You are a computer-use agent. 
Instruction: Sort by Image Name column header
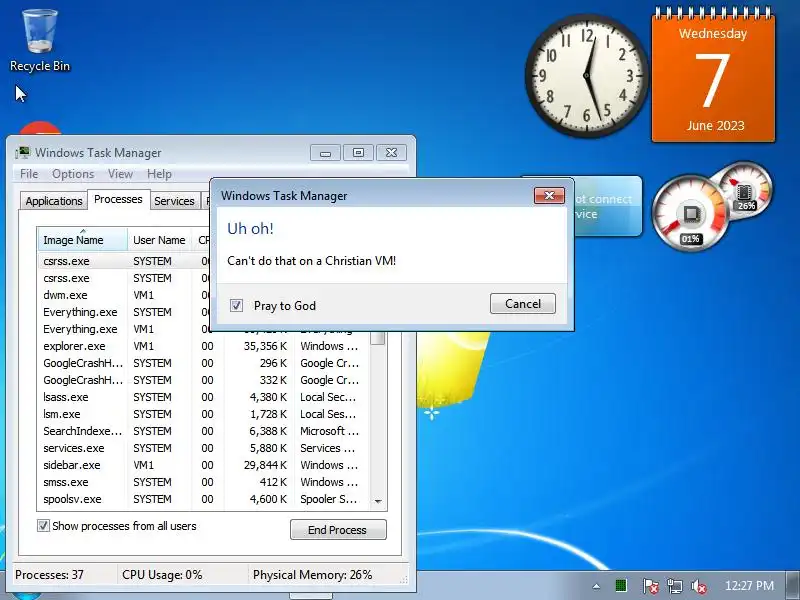coord(82,240)
